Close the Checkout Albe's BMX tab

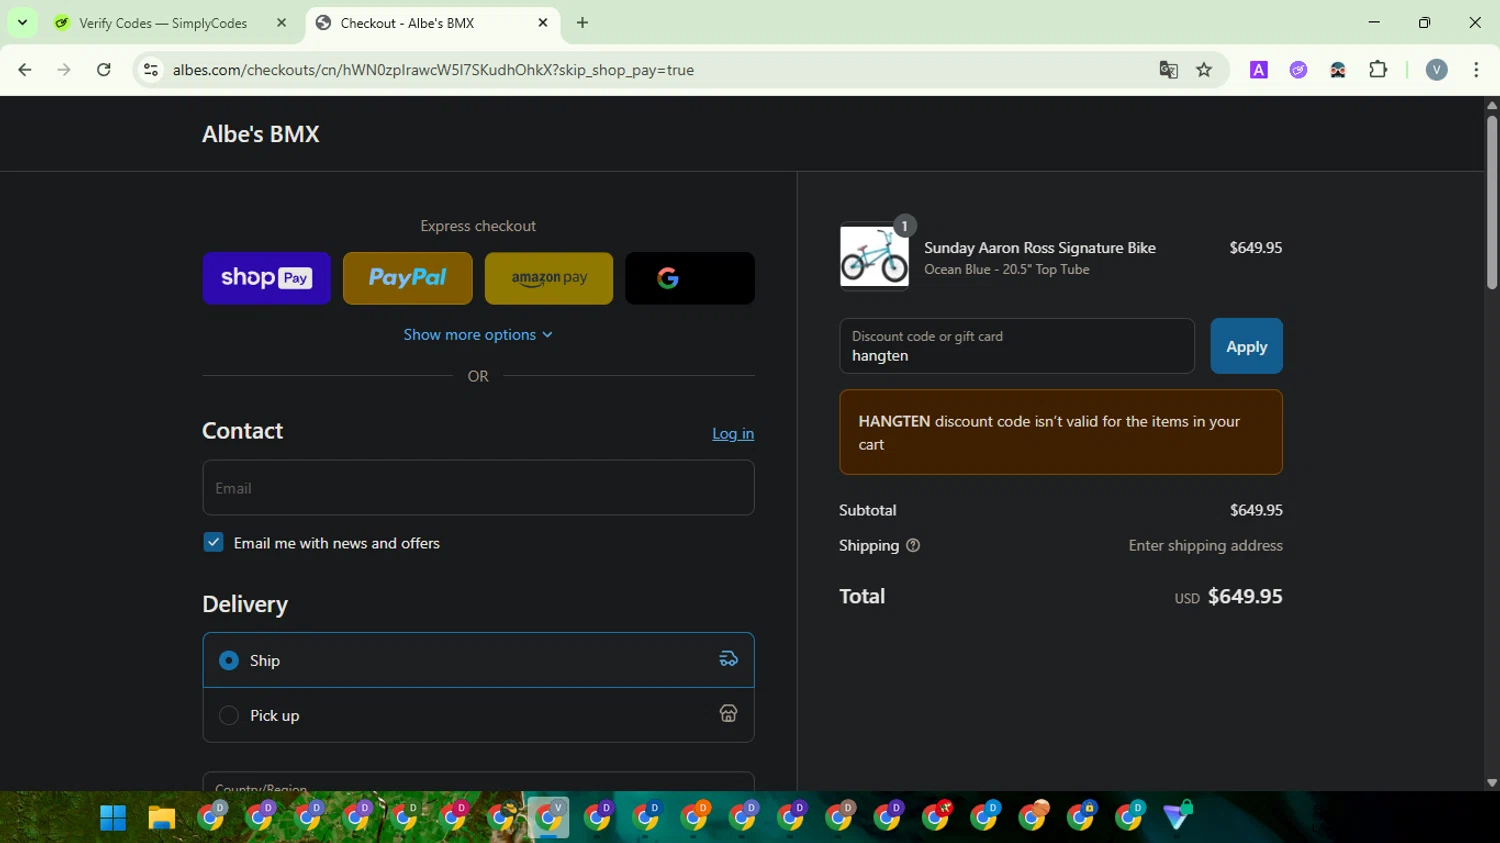(x=543, y=23)
